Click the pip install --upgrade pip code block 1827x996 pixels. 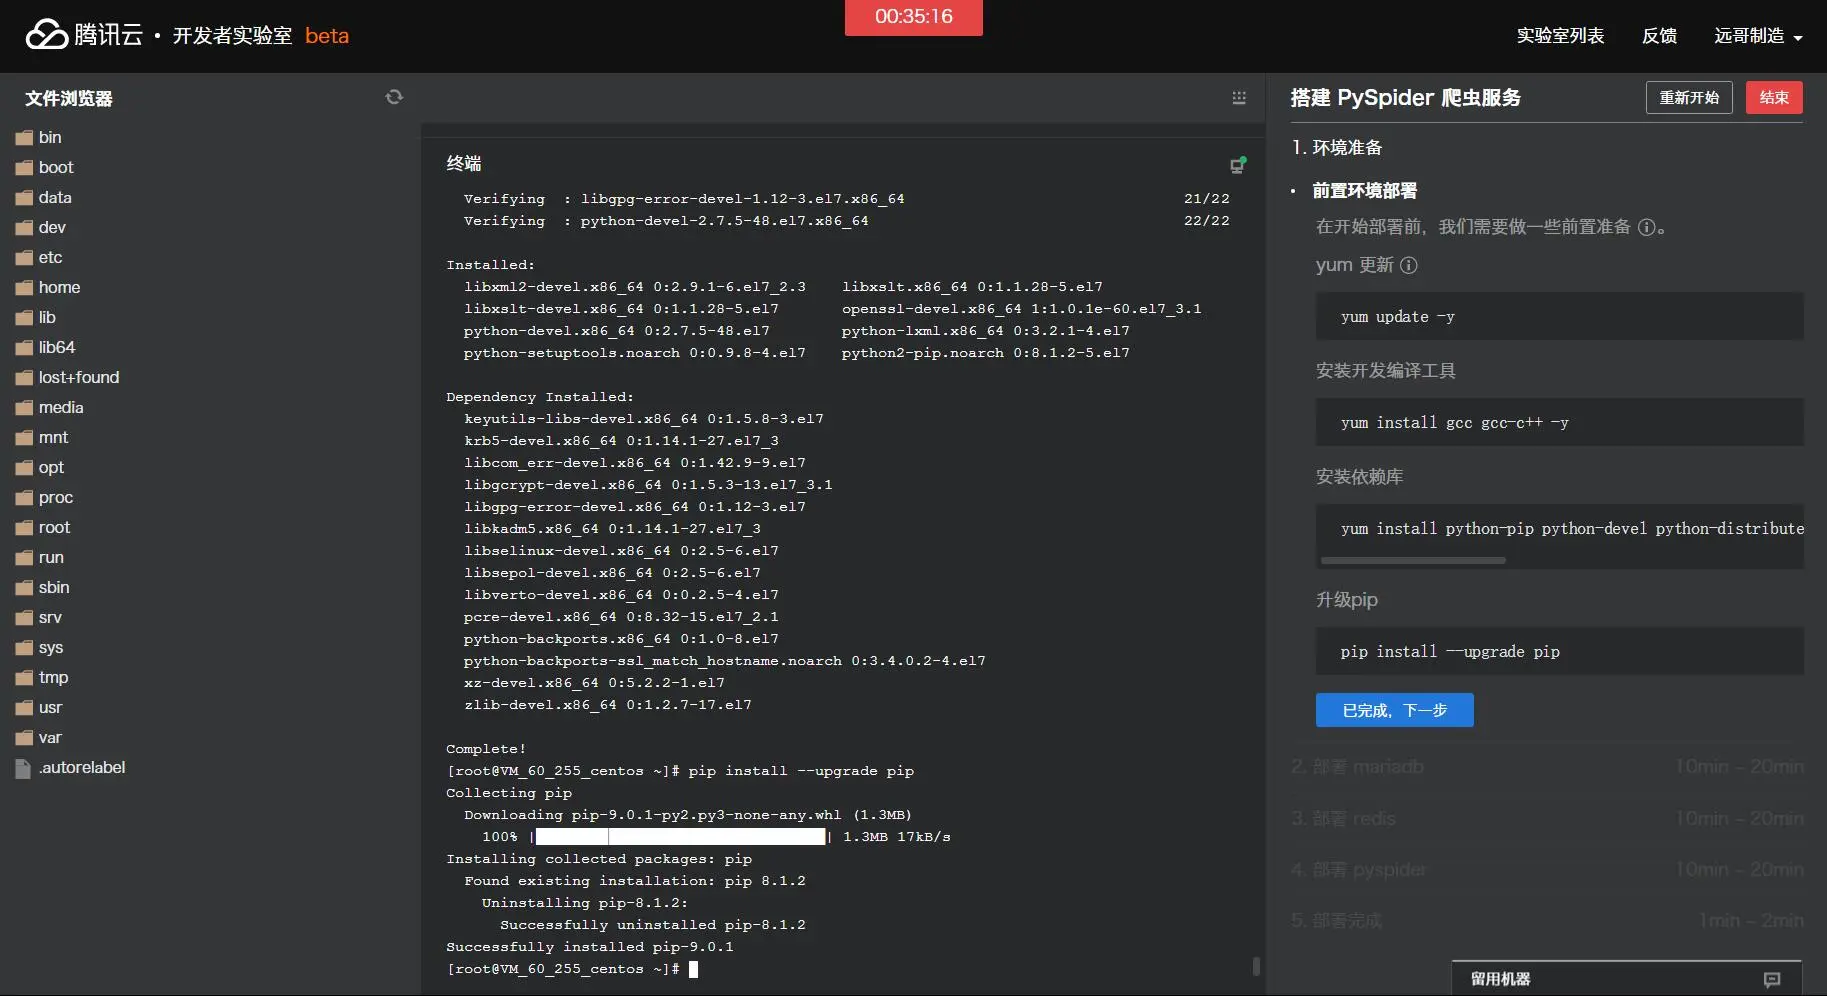(x=1558, y=652)
